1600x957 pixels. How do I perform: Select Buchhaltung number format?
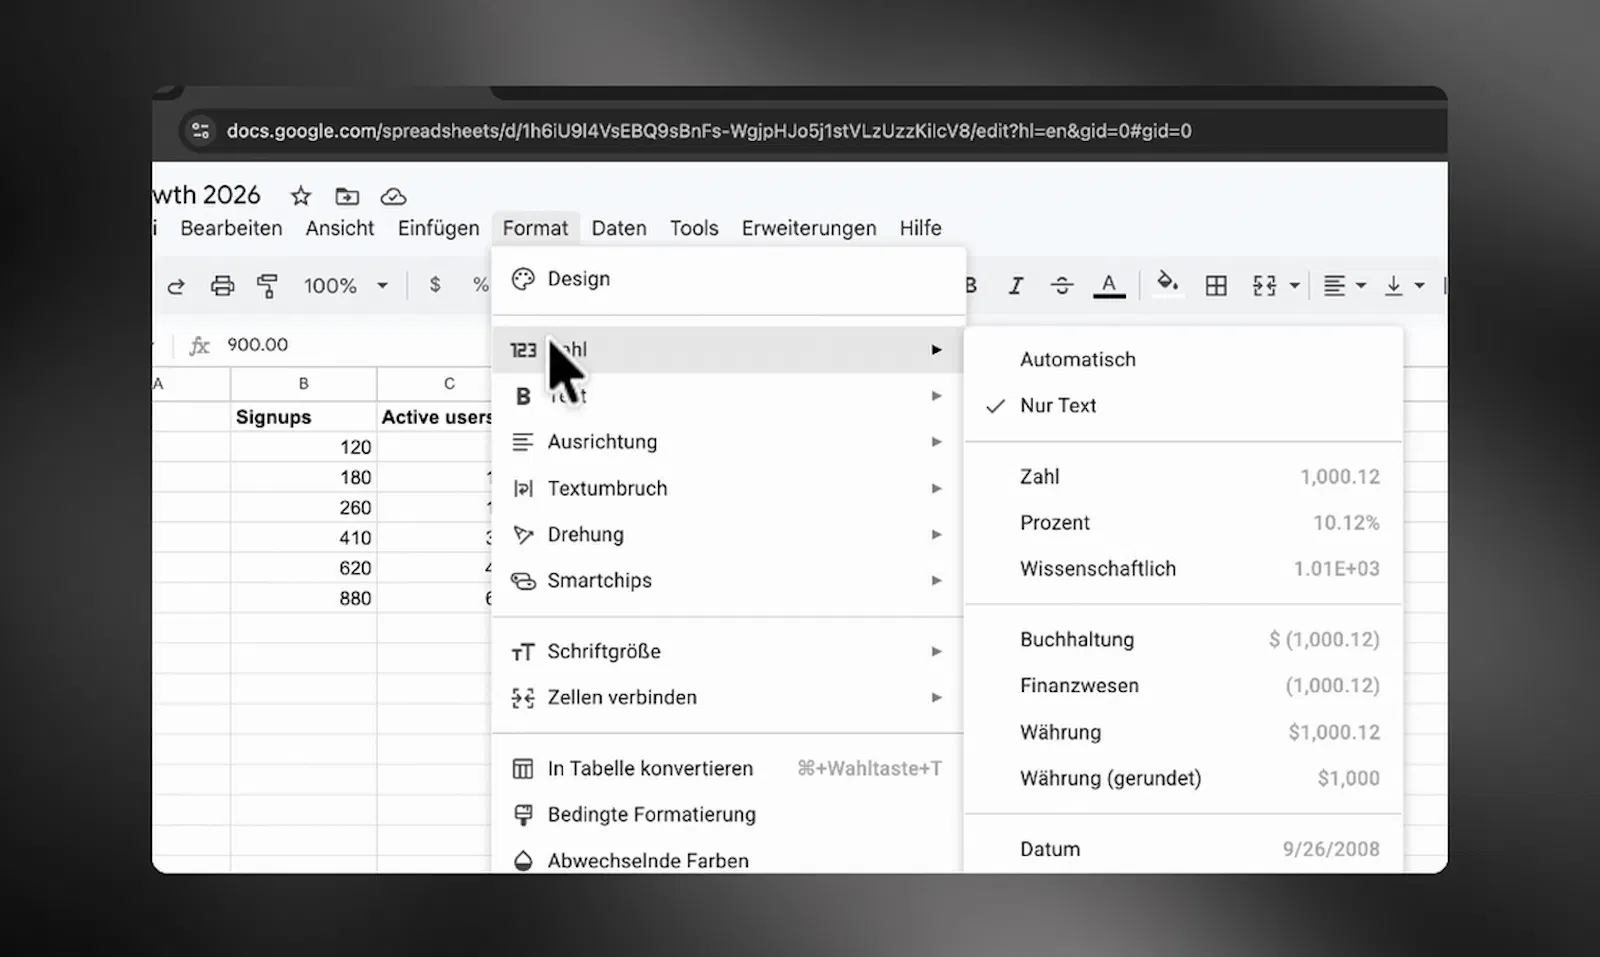click(x=1184, y=640)
